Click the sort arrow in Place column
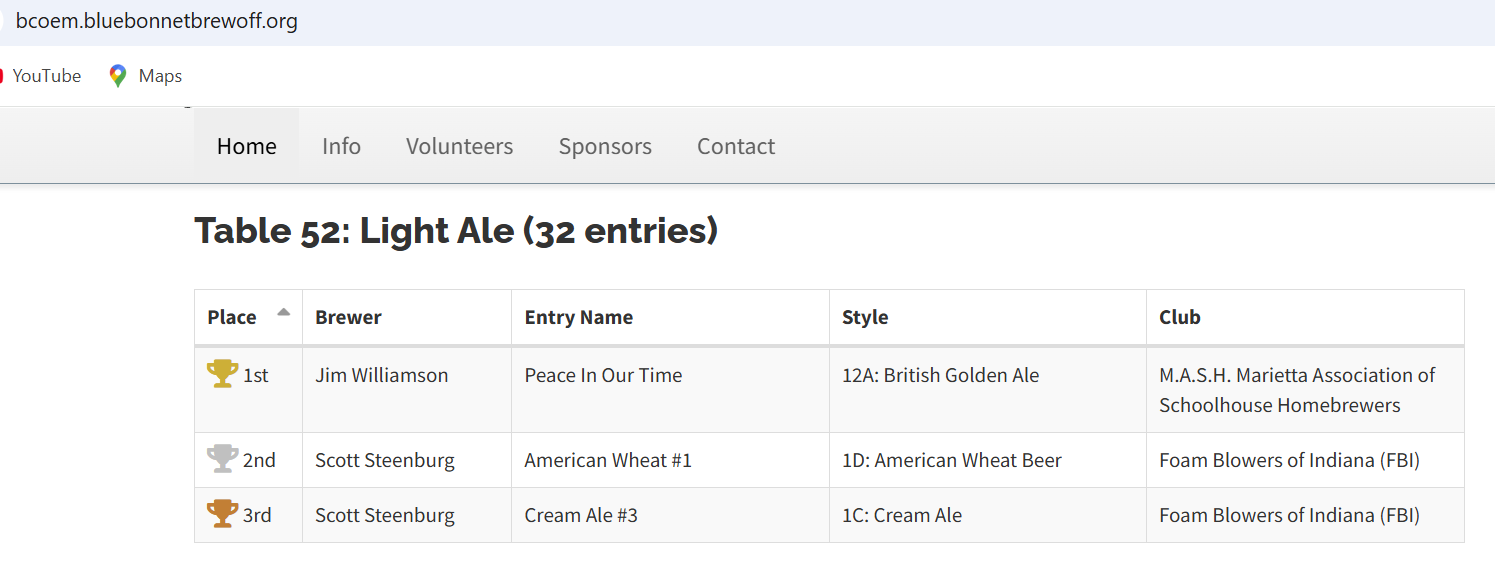Screen dimensions: 1495x588 point(283,313)
